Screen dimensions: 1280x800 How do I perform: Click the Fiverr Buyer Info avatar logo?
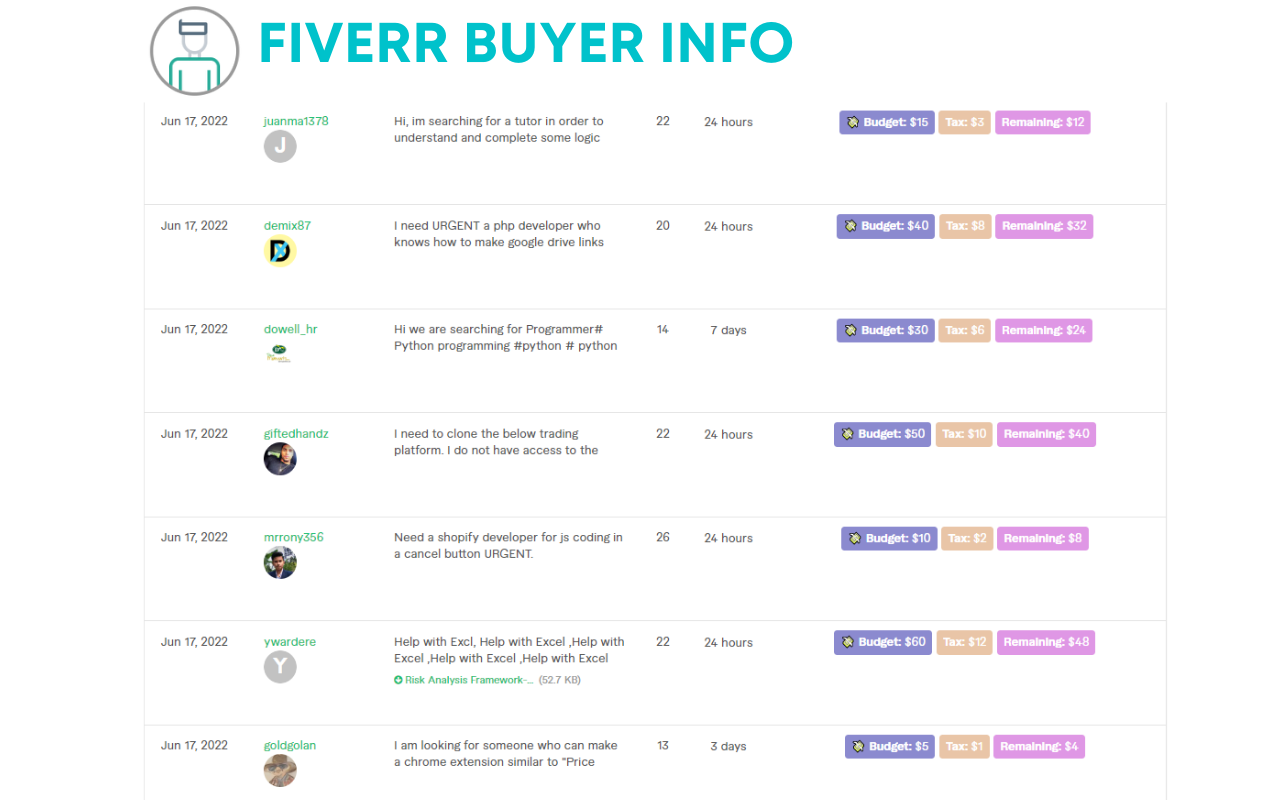[x=194, y=50]
